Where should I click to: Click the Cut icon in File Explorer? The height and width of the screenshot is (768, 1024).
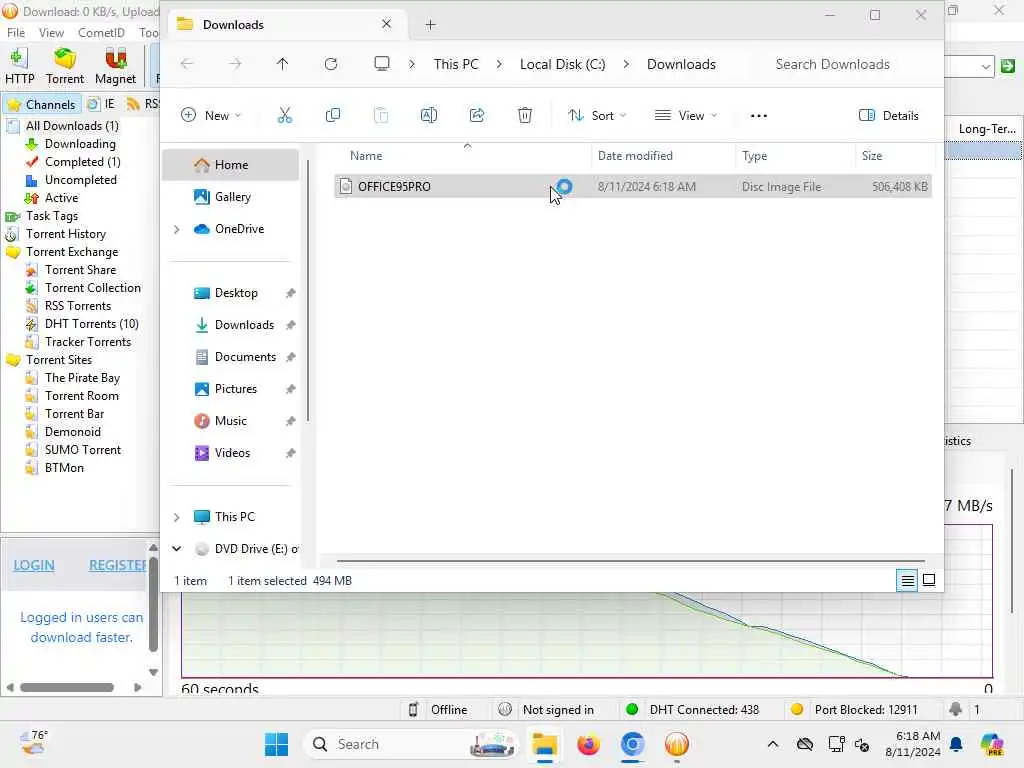pyautogui.click(x=285, y=116)
